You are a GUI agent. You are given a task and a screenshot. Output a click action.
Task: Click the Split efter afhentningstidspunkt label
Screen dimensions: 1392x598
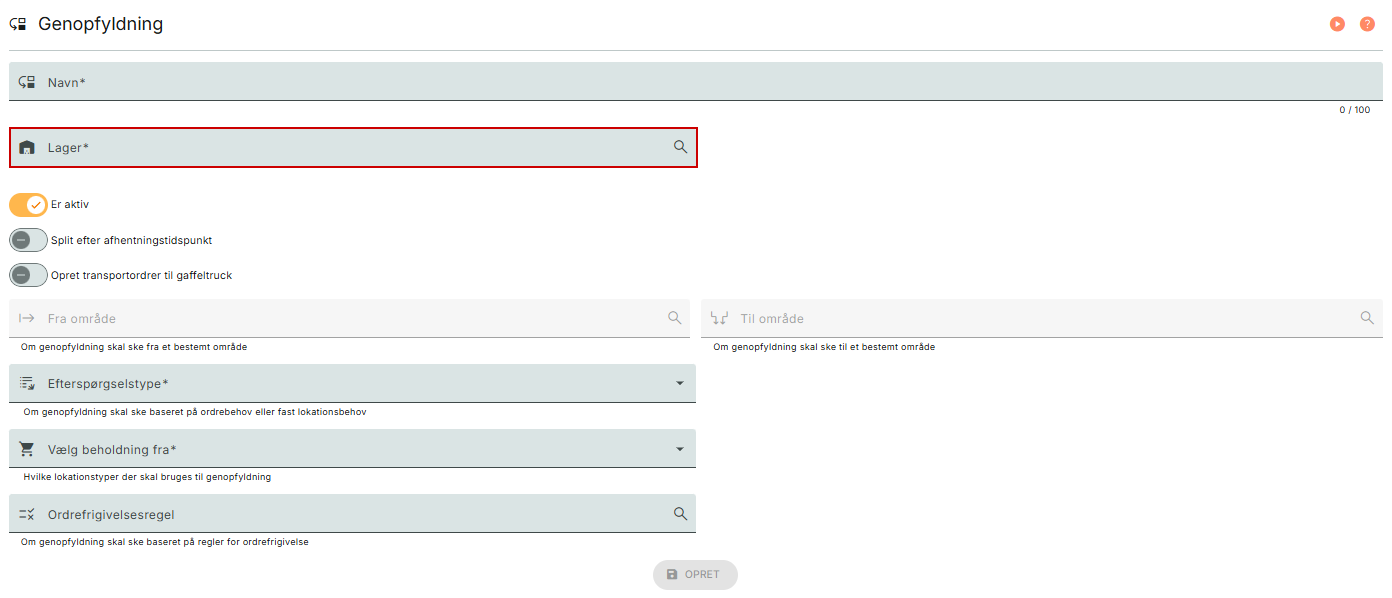tap(131, 240)
